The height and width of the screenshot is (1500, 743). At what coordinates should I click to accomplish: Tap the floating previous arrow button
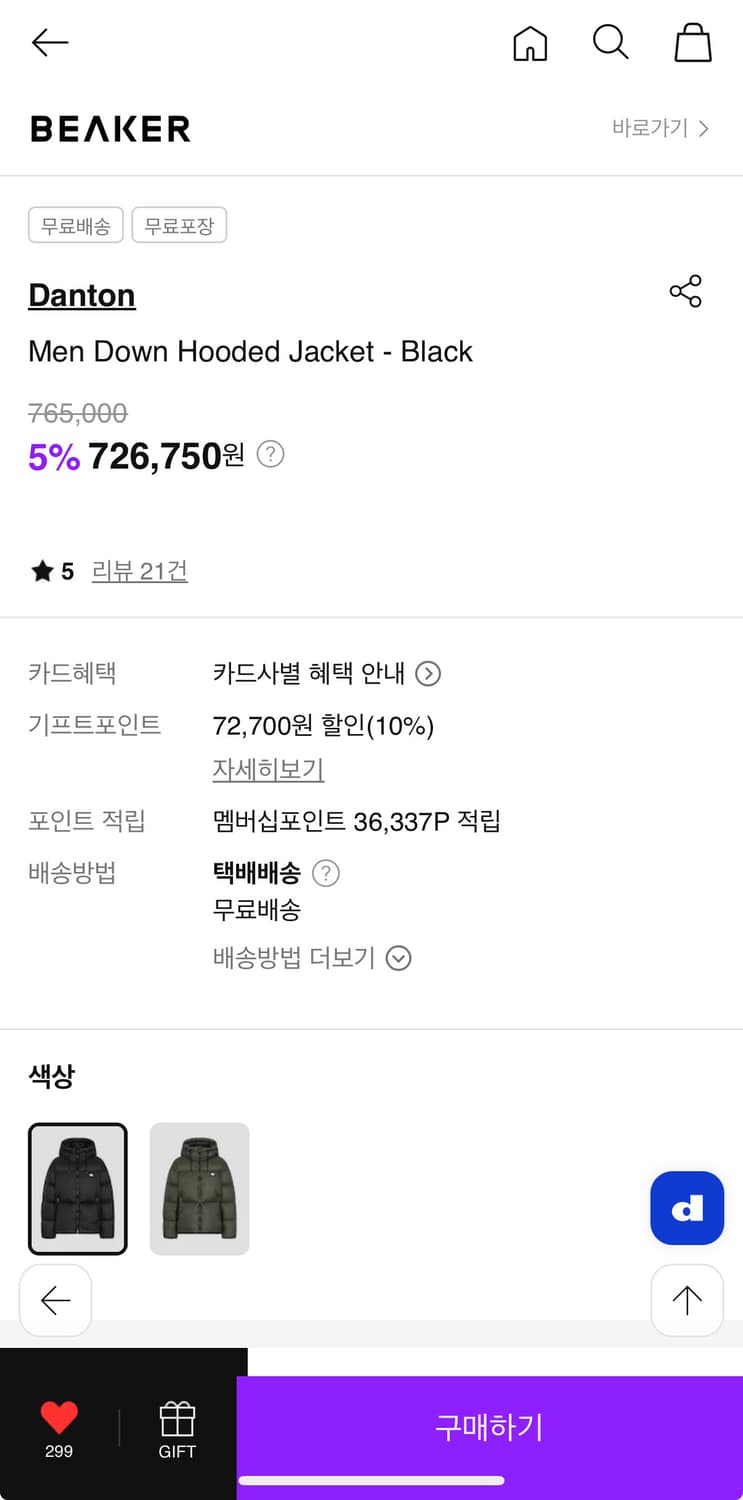[x=56, y=1300]
